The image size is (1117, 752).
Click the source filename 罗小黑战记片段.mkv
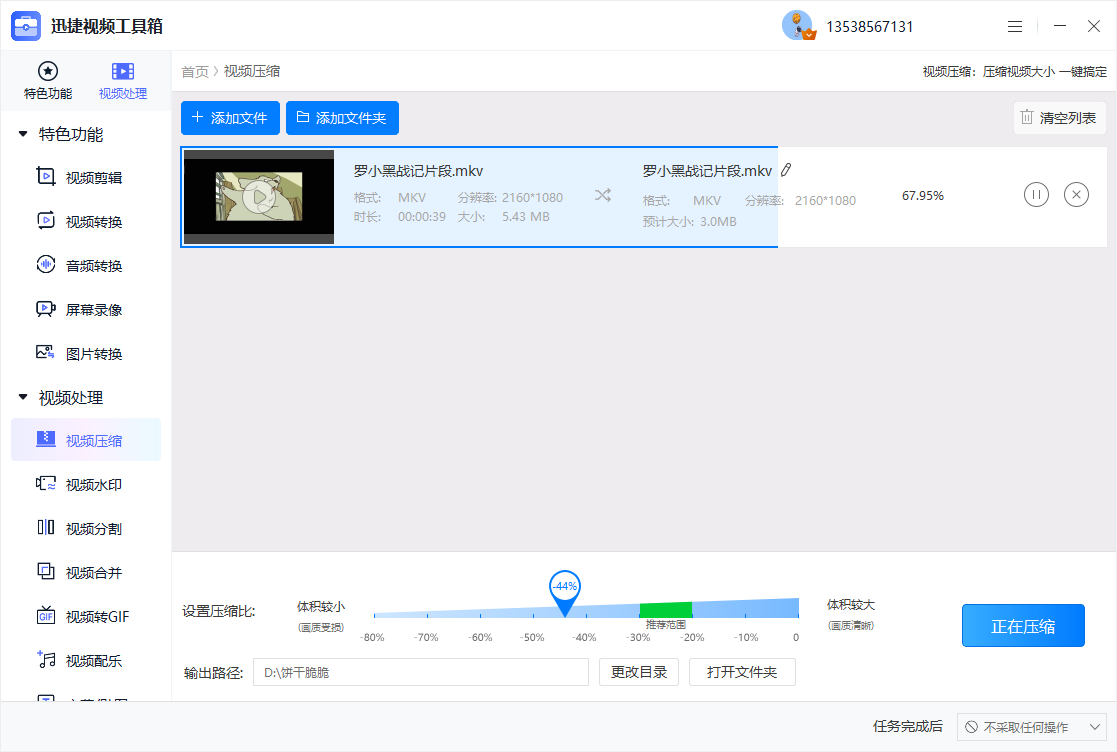418,171
